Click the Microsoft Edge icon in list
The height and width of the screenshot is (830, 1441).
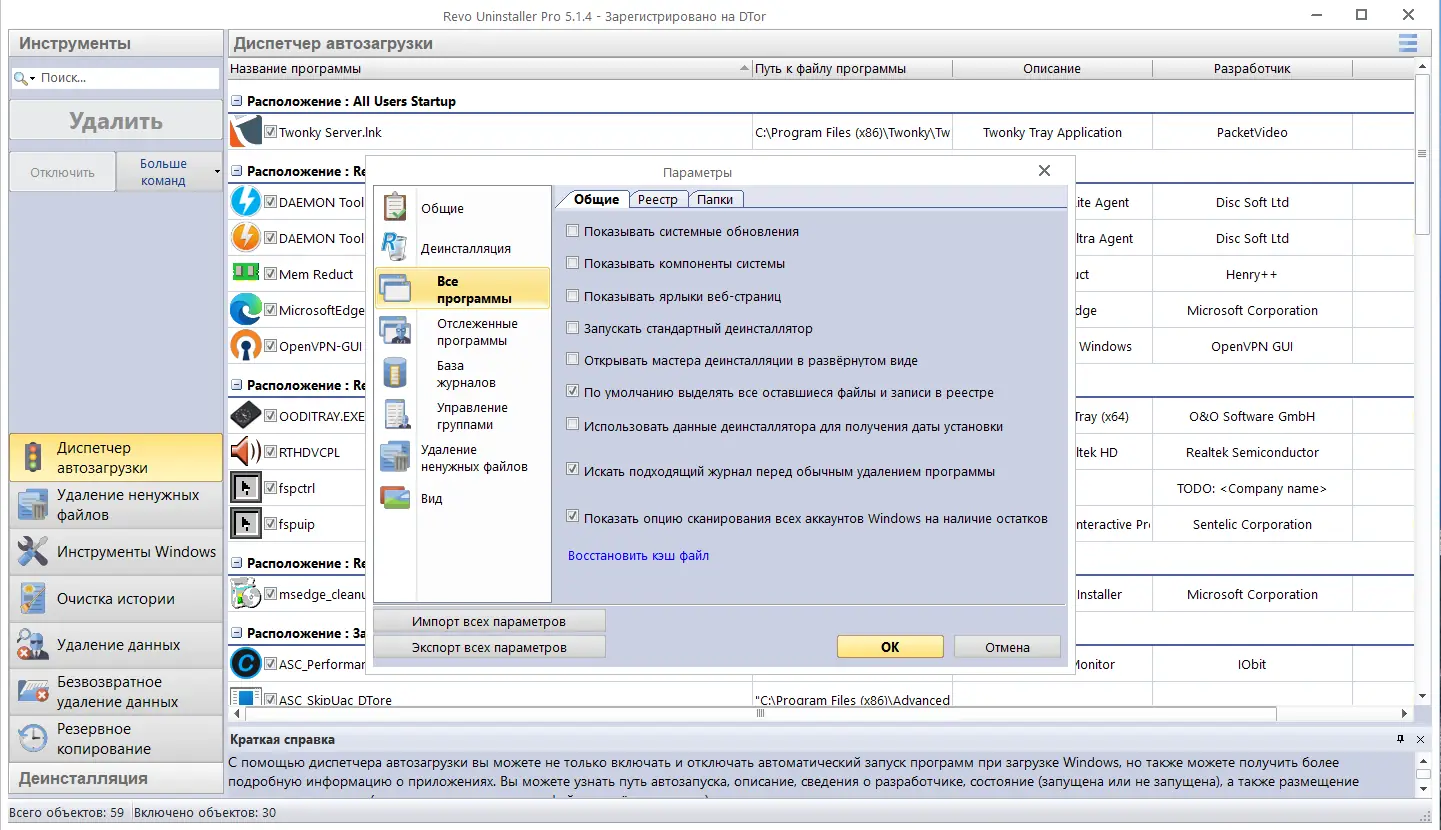click(x=245, y=310)
